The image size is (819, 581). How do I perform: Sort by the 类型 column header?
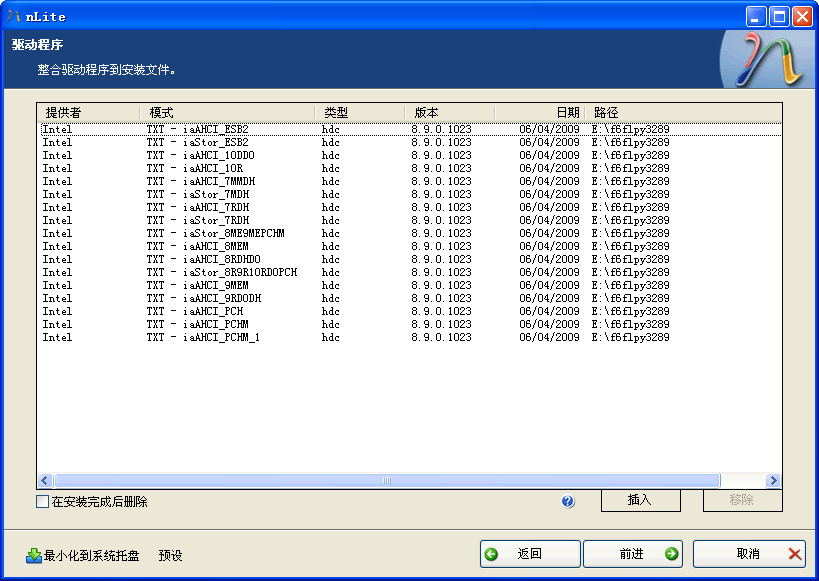pos(360,112)
